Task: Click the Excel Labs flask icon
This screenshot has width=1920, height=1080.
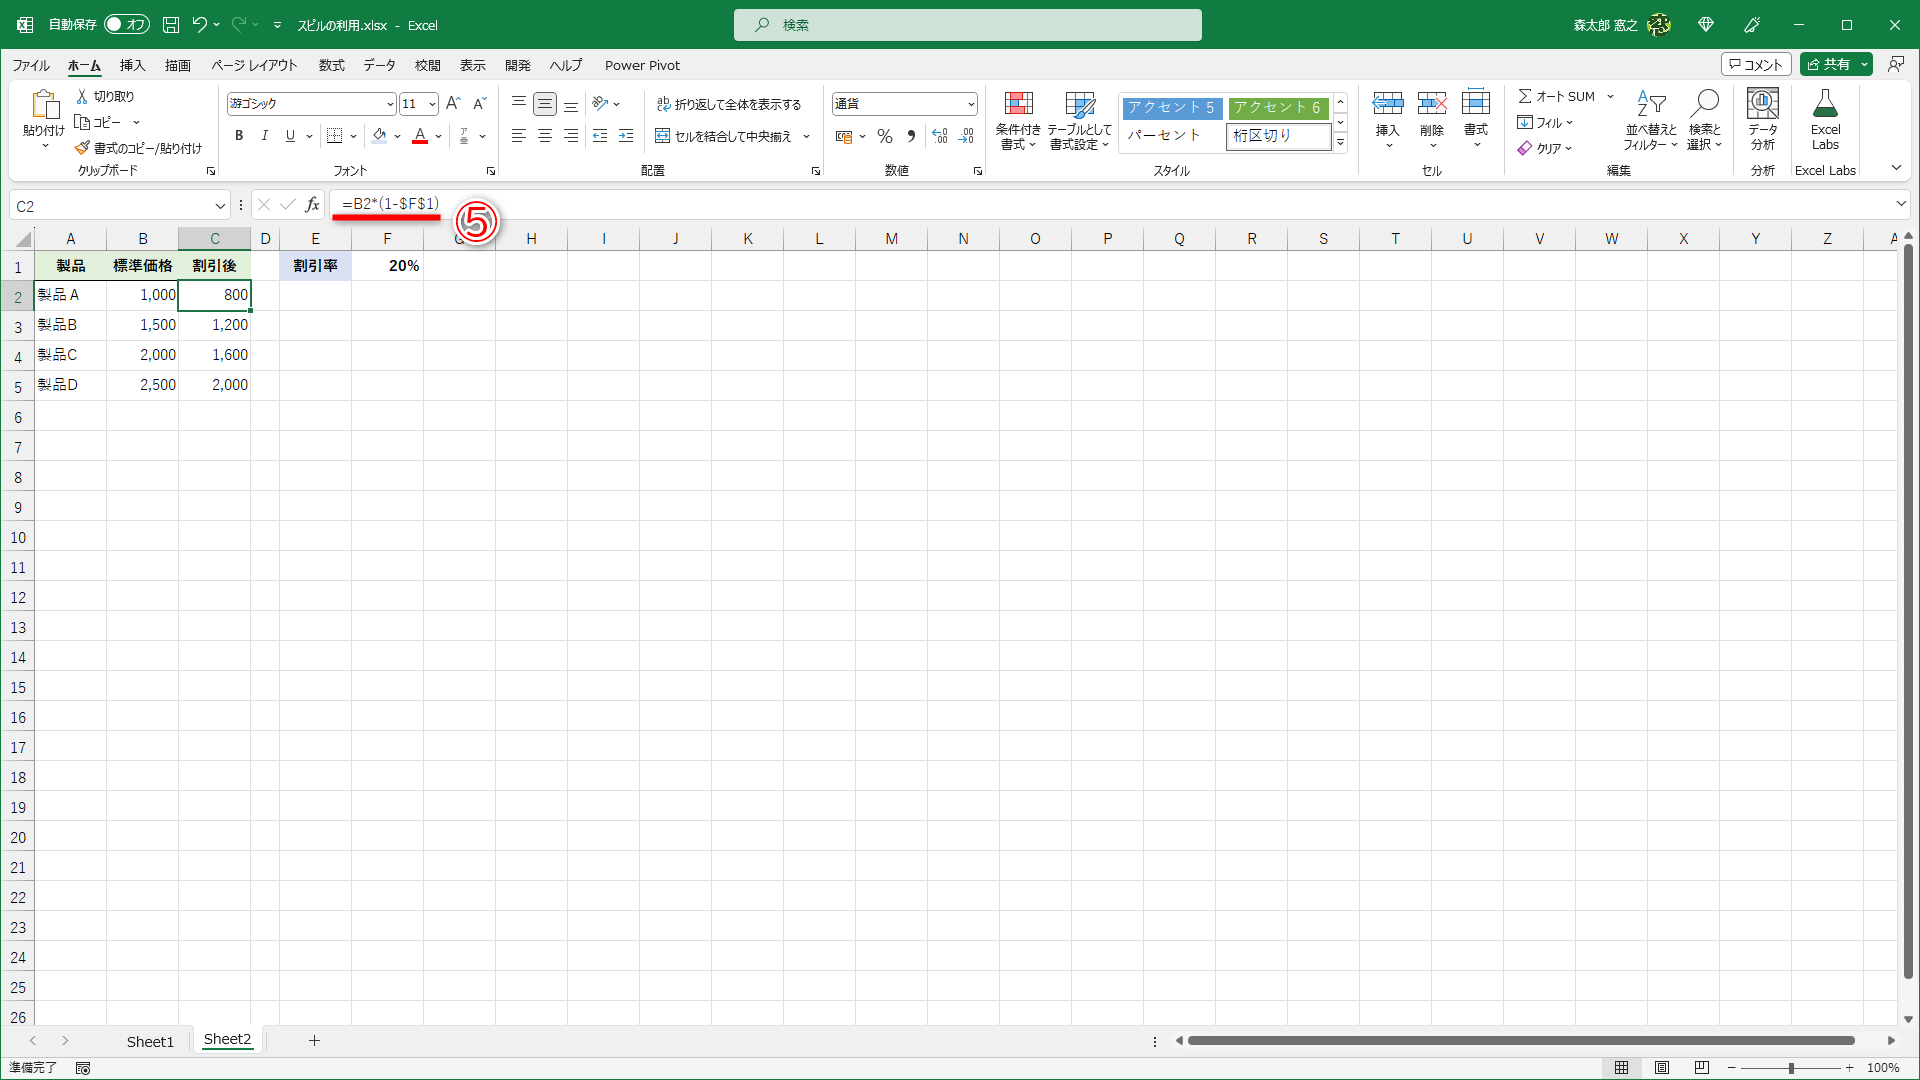Action: click(x=1825, y=104)
